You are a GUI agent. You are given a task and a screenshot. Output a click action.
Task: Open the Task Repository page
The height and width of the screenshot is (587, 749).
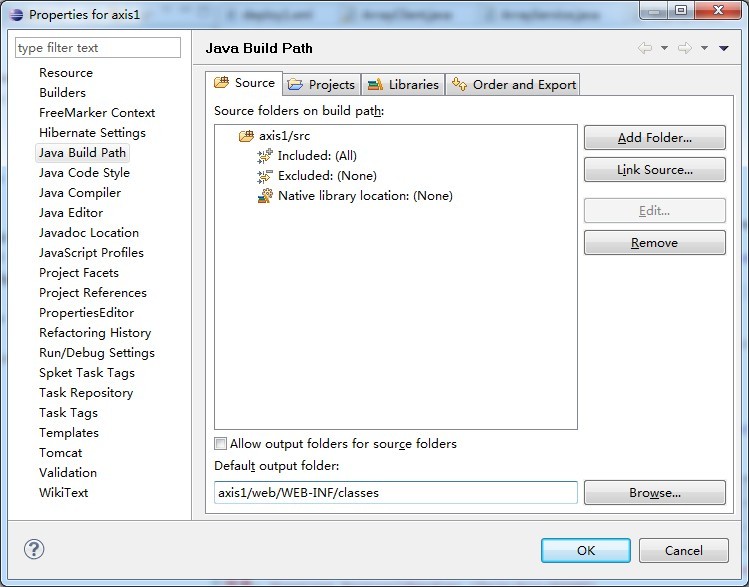[86, 393]
